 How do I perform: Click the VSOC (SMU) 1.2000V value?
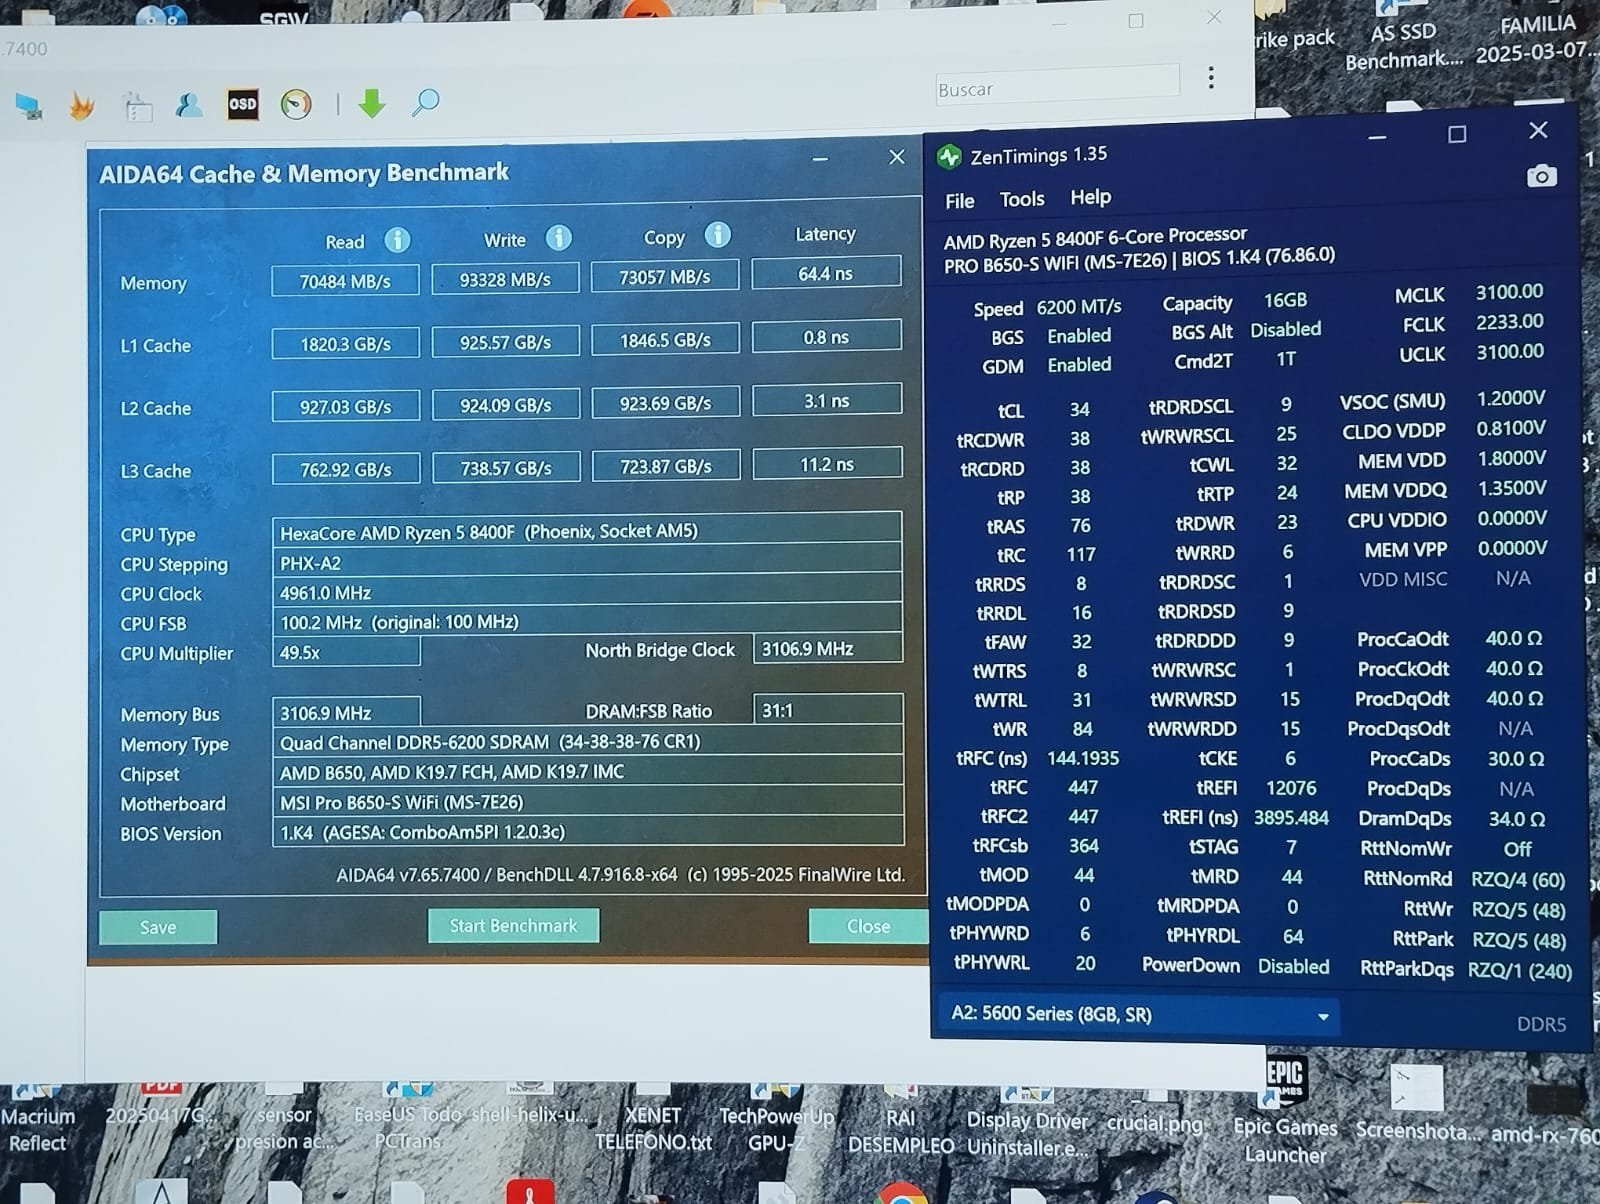(1510, 399)
